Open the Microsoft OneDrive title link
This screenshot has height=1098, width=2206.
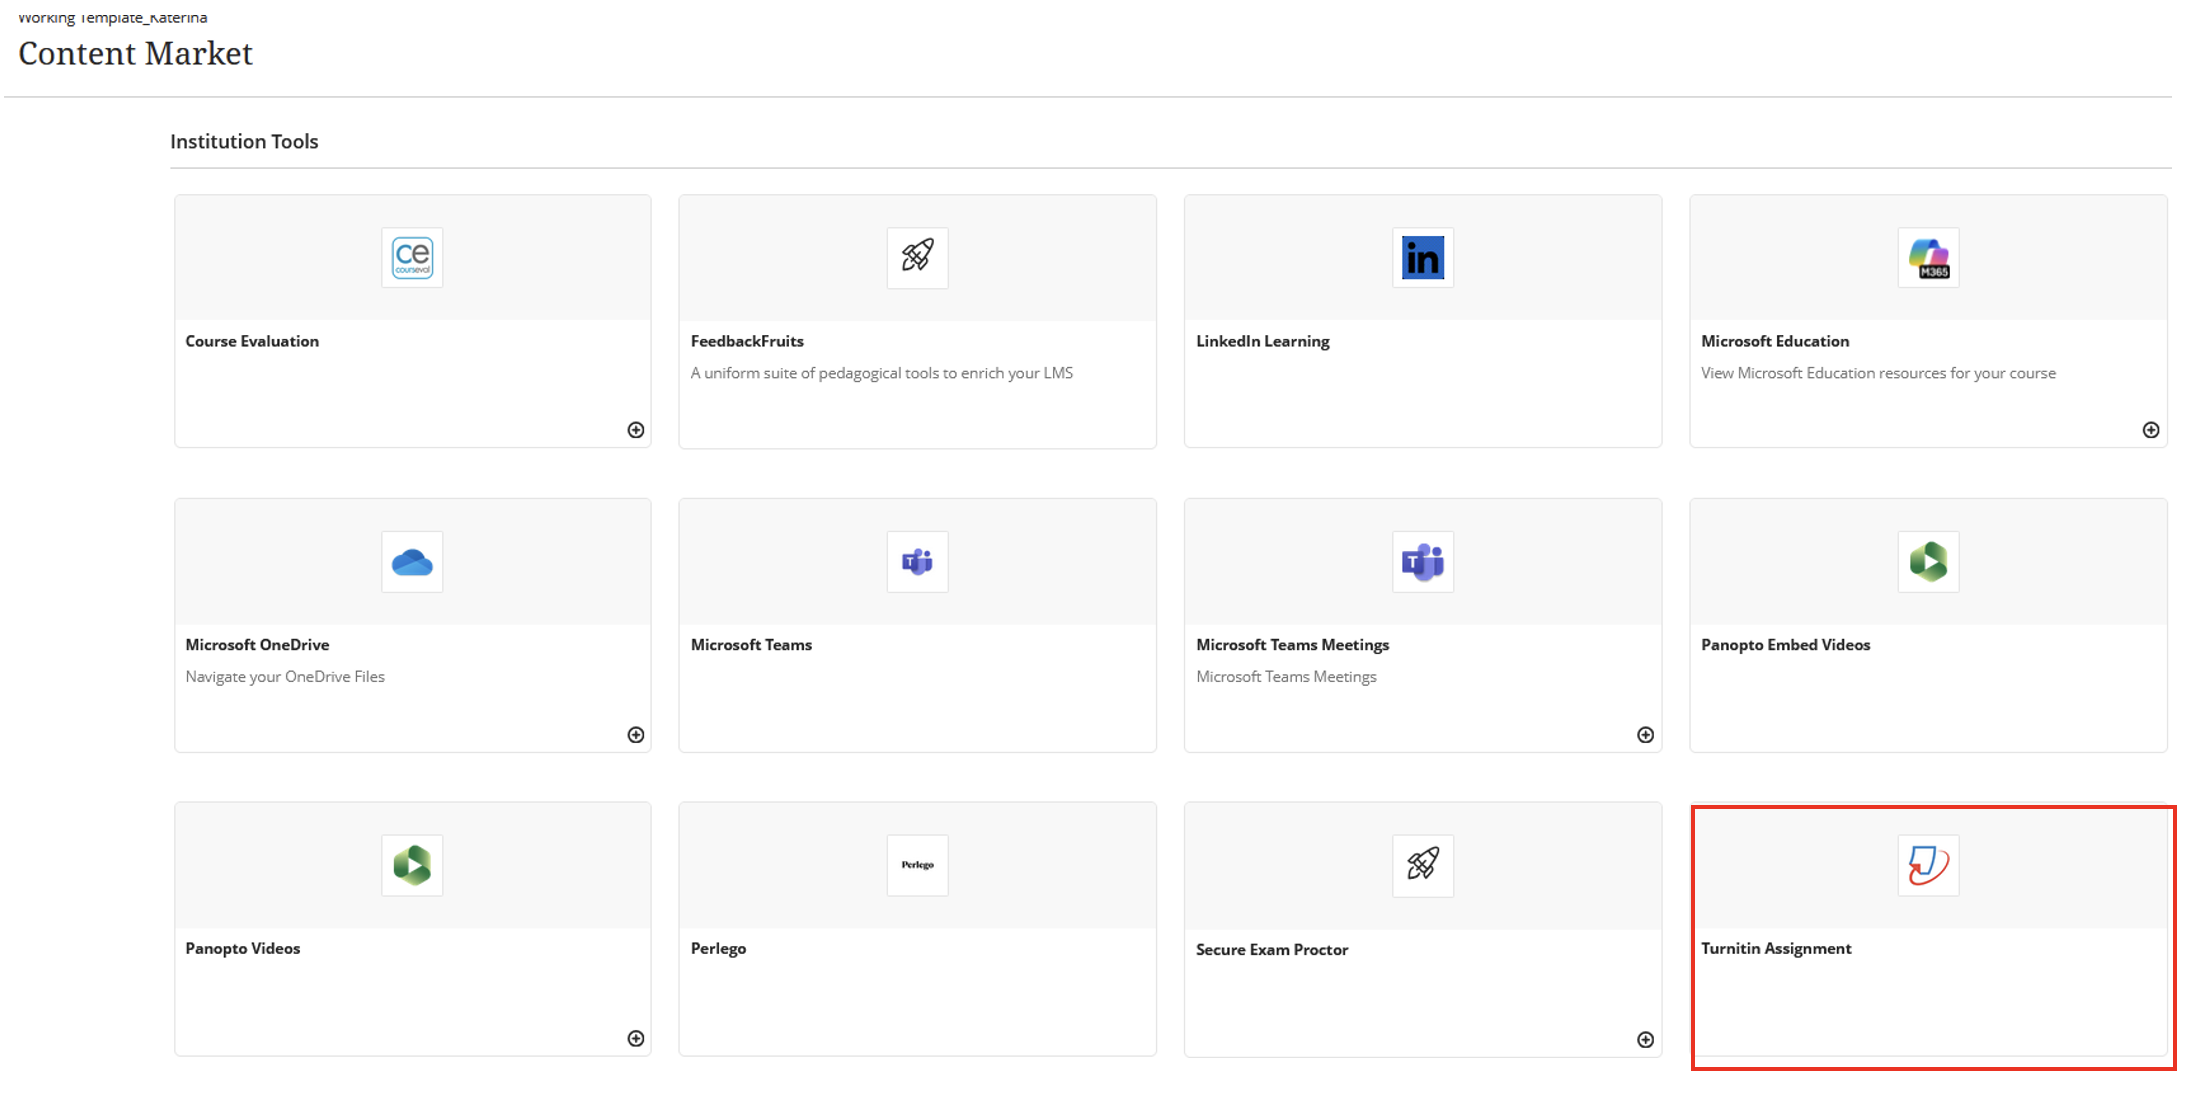coord(257,645)
